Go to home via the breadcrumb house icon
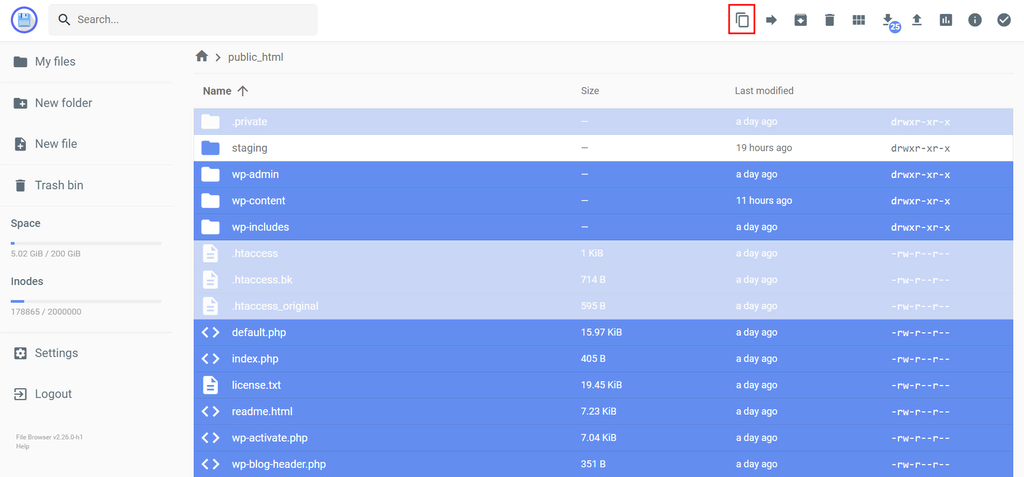Viewport: 1024px width, 477px height. pyautogui.click(x=202, y=57)
